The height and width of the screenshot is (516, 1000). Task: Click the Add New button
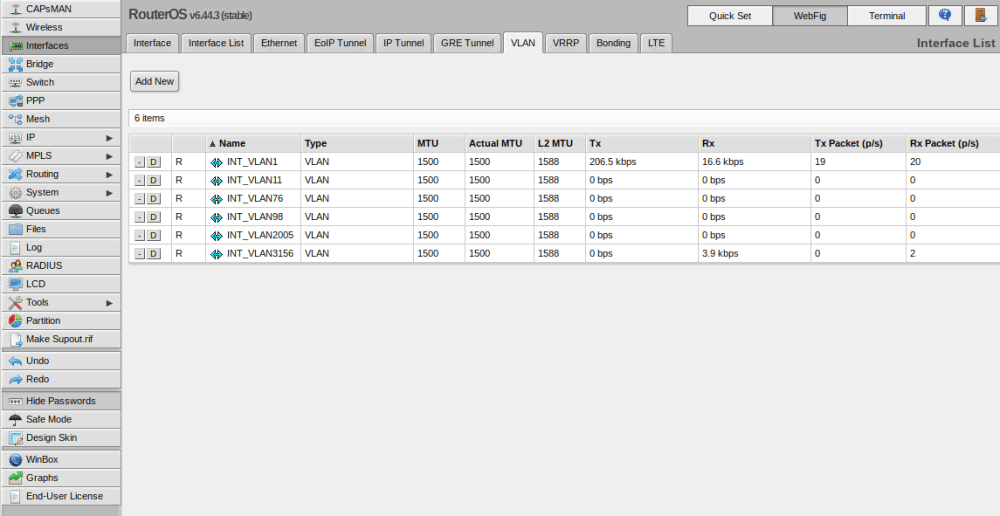click(154, 82)
